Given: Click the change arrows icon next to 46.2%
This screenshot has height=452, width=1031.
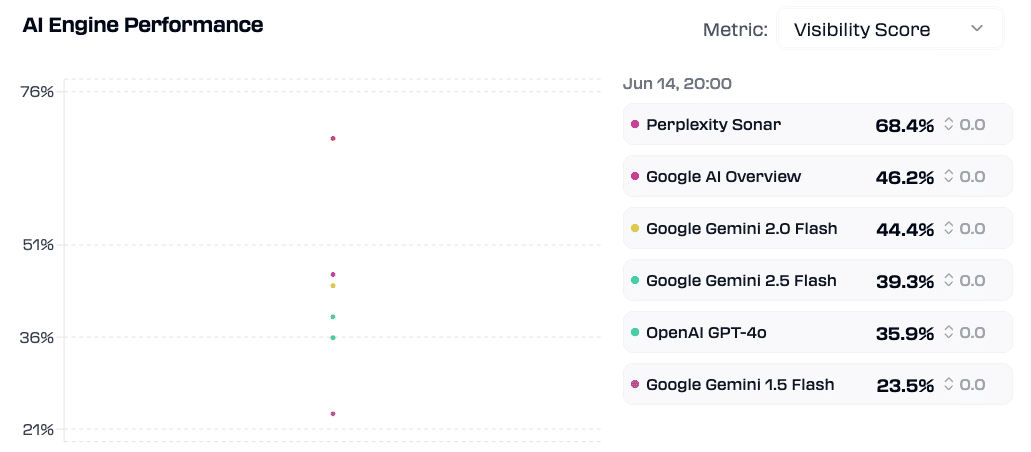Looking at the screenshot, I should click(948, 176).
